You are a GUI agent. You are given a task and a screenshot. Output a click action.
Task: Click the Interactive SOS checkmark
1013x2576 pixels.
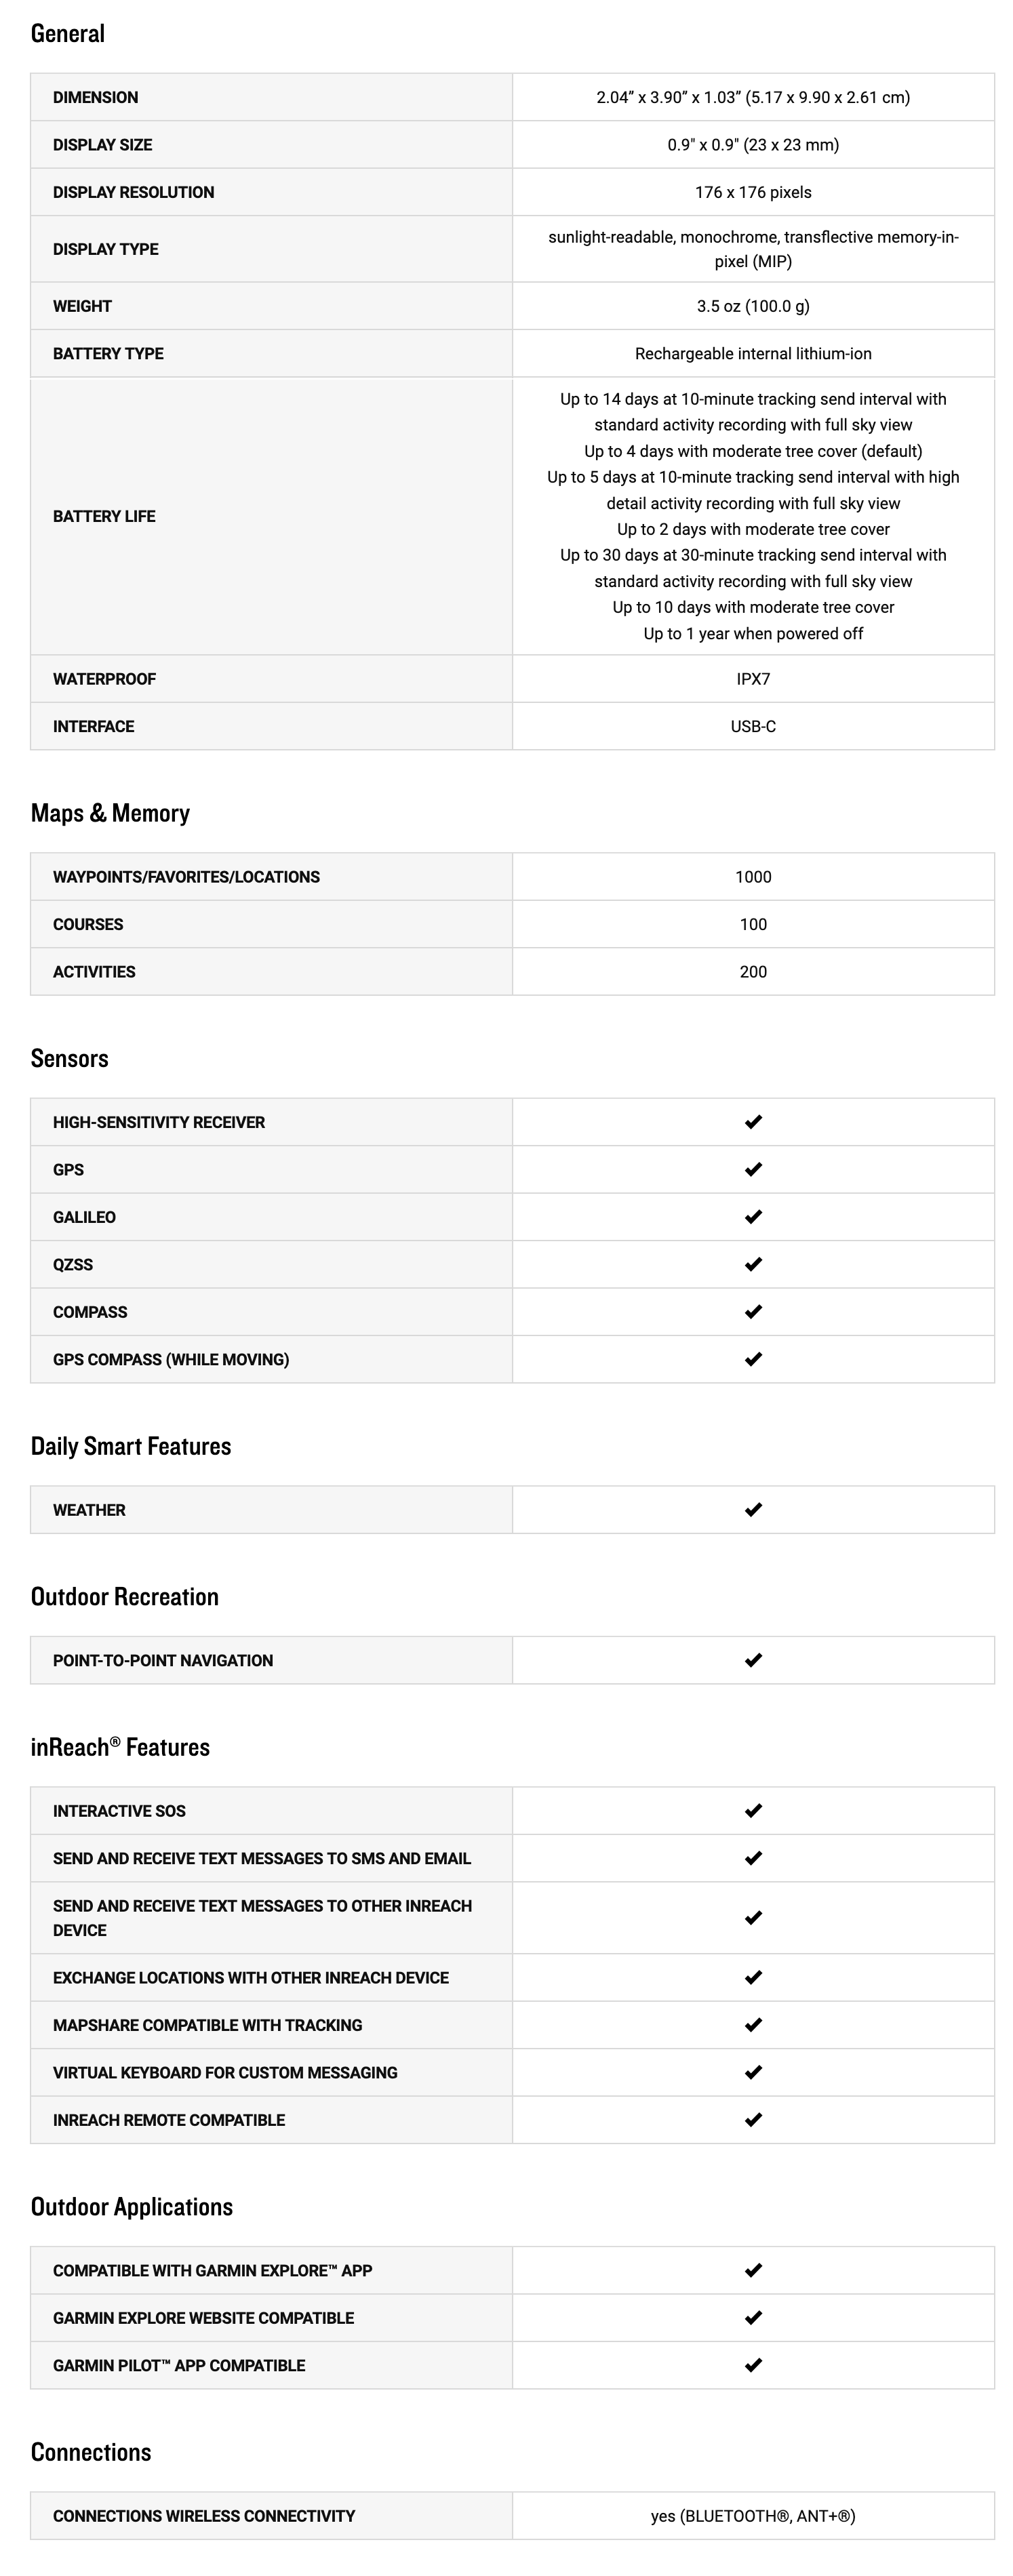click(x=753, y=1810)
